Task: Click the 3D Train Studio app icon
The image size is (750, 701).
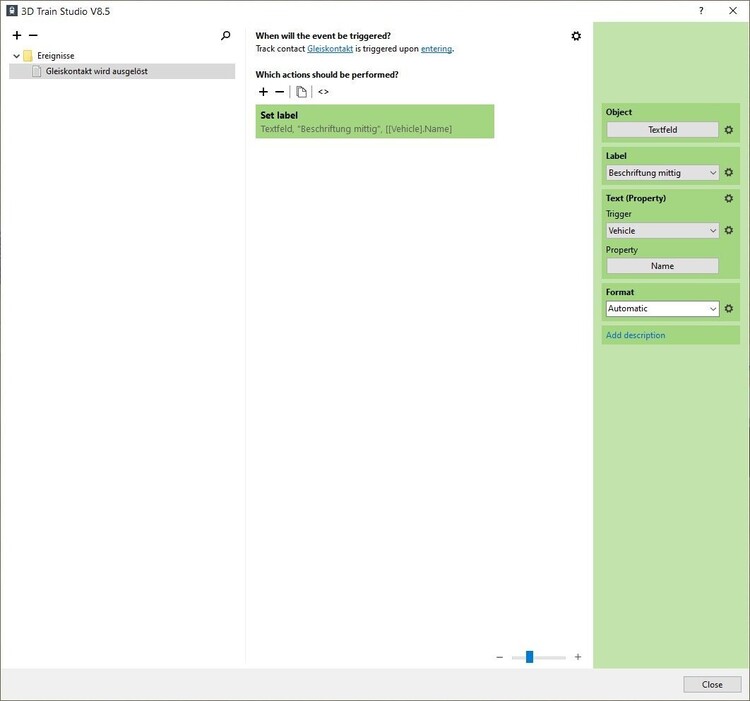Action: pyautogui.click(x=12, y=11)
